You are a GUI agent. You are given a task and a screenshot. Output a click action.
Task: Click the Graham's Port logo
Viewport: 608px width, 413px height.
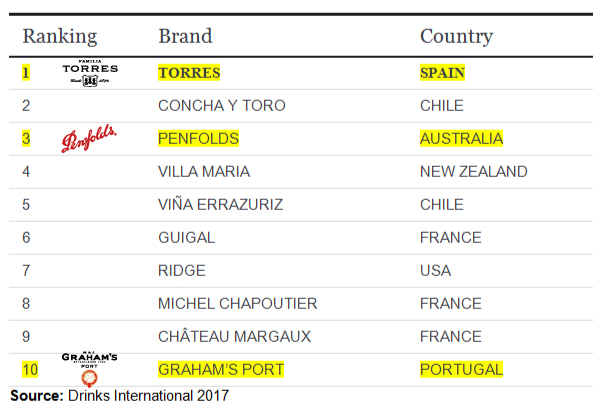tap(89, 370)
